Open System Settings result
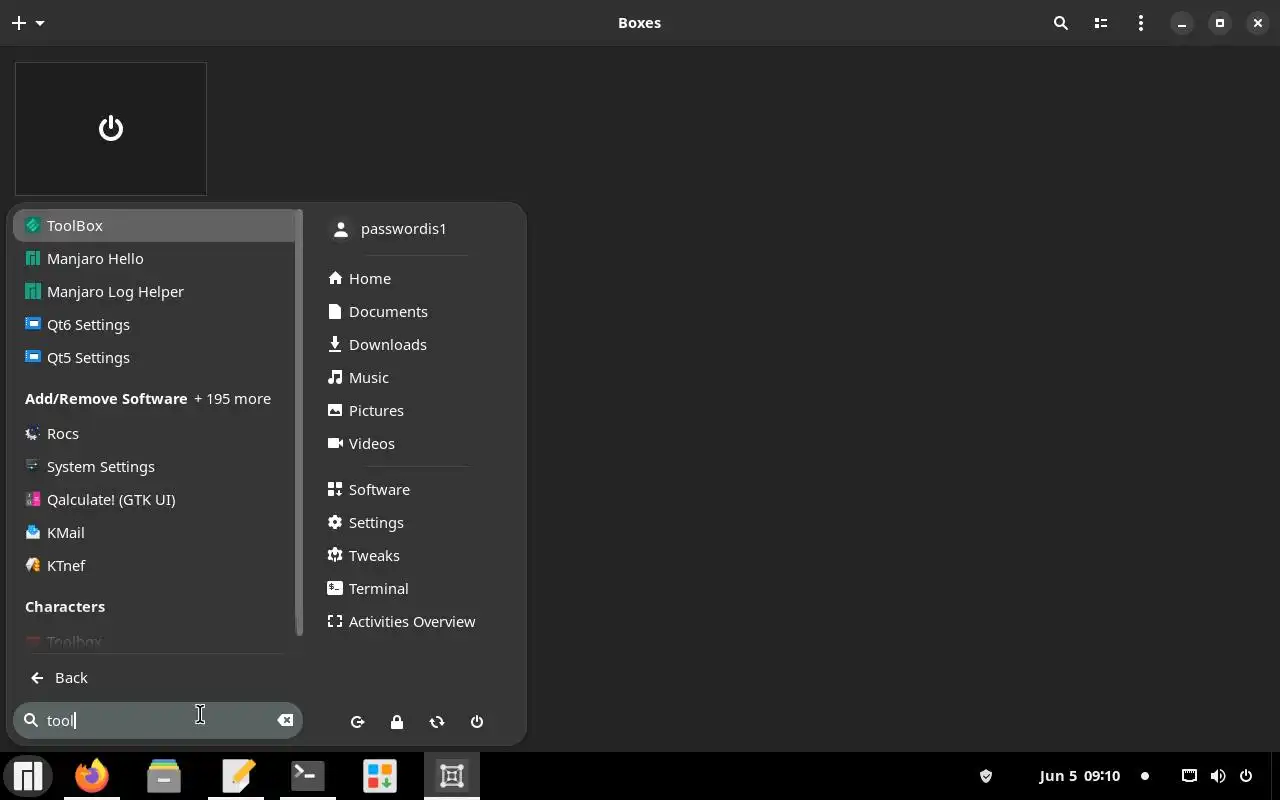Image resolution: width=1280 pixels, height=800 pixels. click(155, 467)
